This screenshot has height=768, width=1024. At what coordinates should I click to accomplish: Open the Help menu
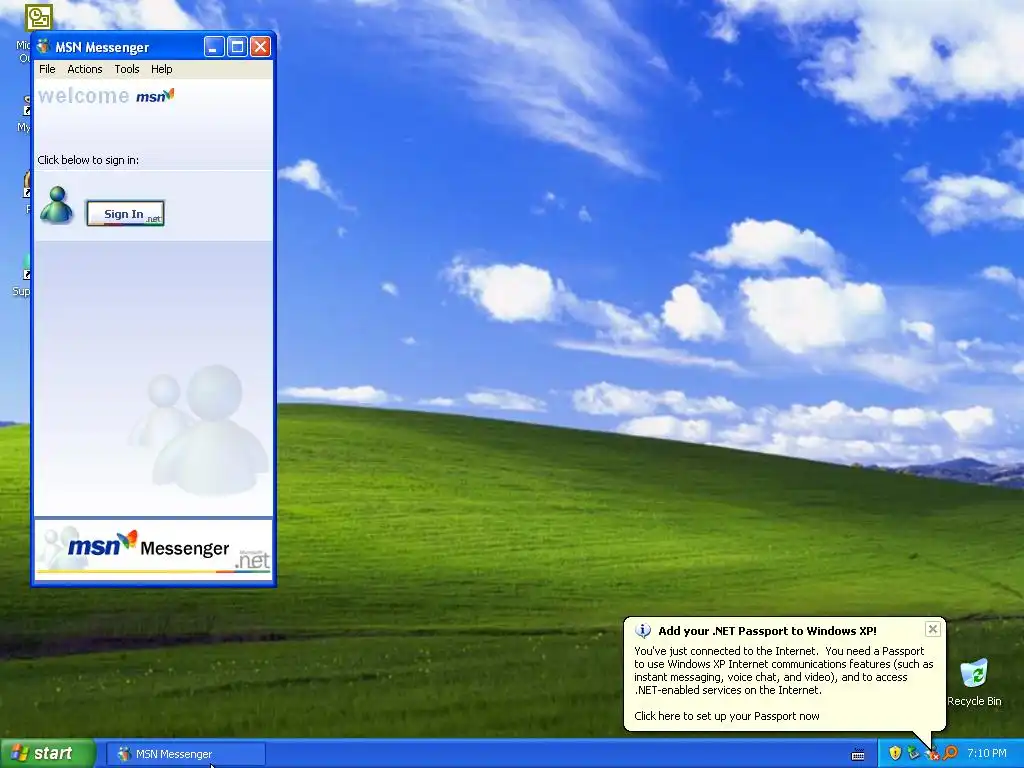161,69
